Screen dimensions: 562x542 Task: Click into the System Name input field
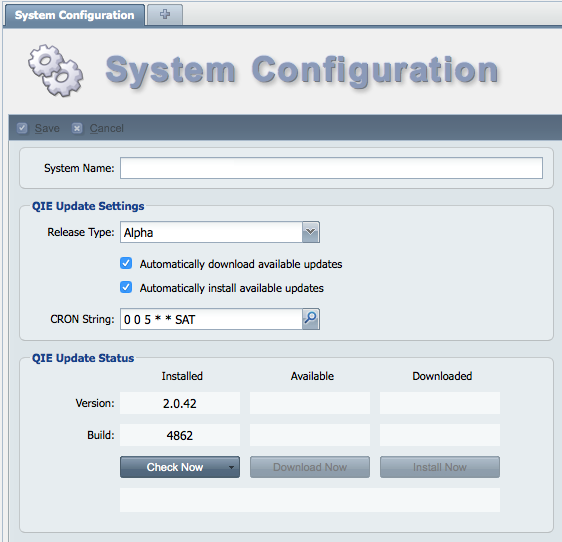(x=331, y=168)
